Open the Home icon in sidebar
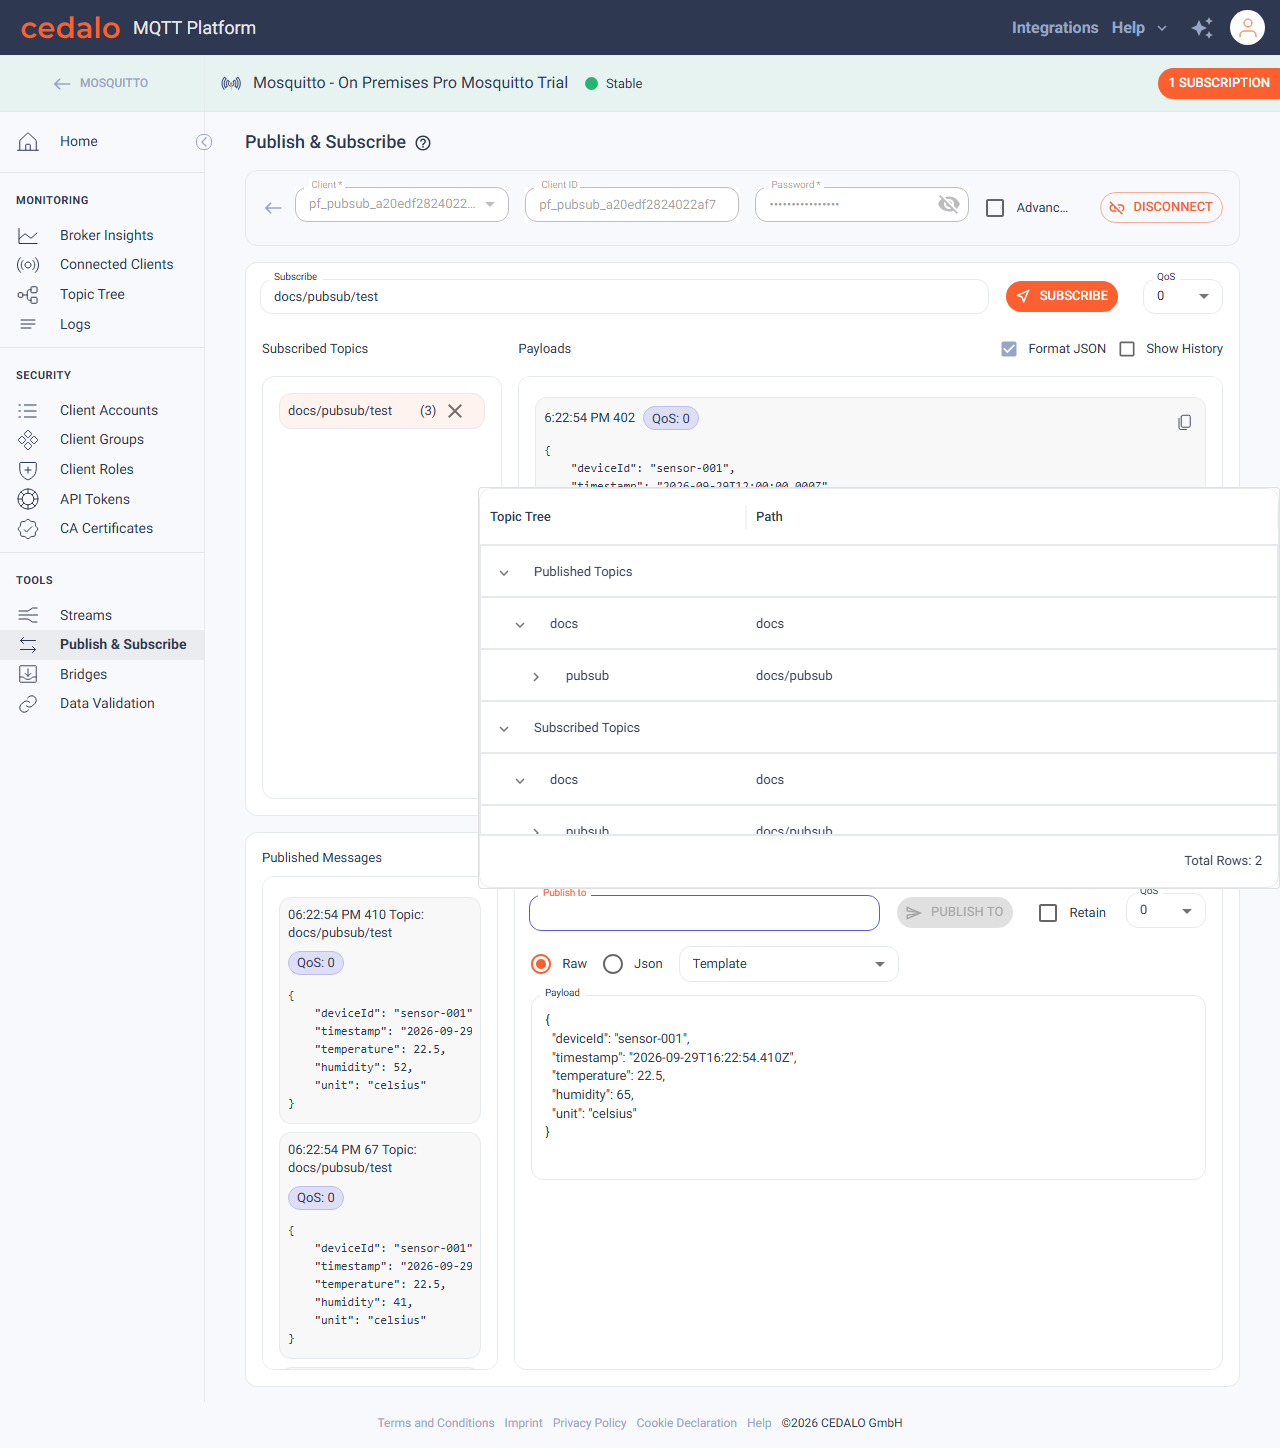 28,142
